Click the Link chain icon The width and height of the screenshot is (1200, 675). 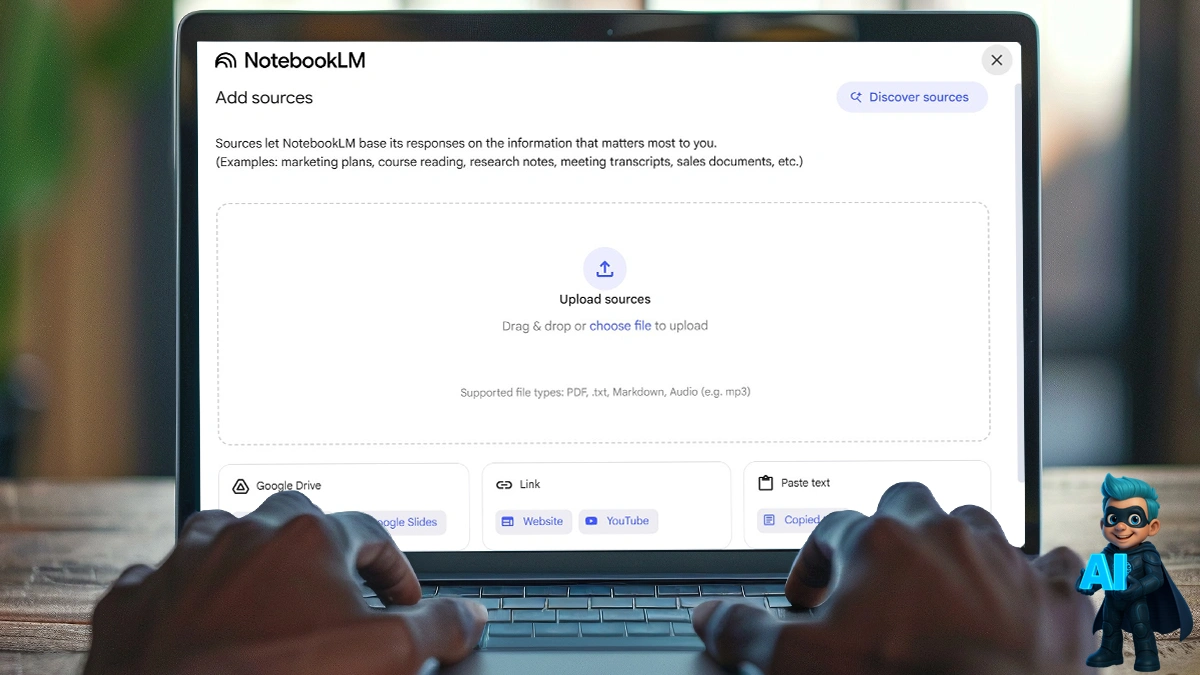504,485
